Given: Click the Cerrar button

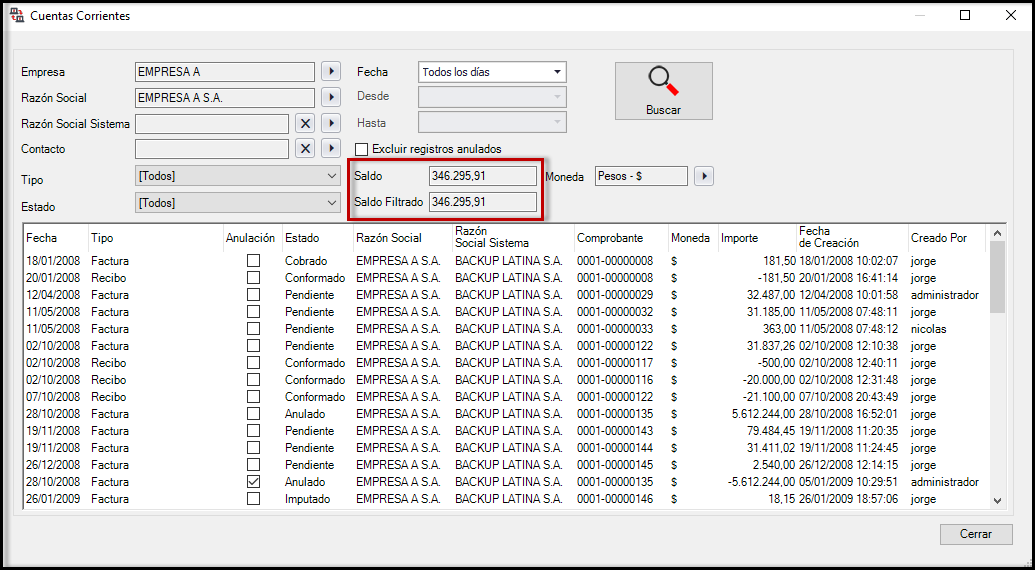Looking at the screenshot, I should pyautogui.click(x=976, y=534).
